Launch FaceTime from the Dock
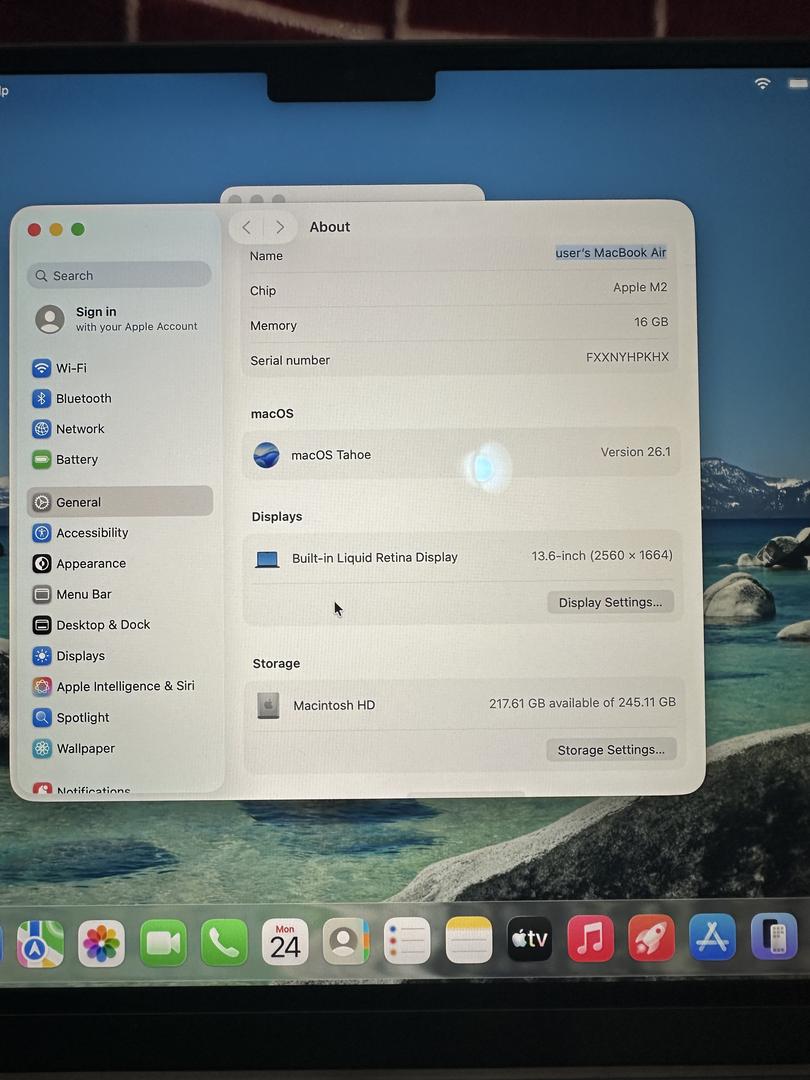Image resolution: width=810 pixels, height=1080 pixels. (x=163, y=942)
